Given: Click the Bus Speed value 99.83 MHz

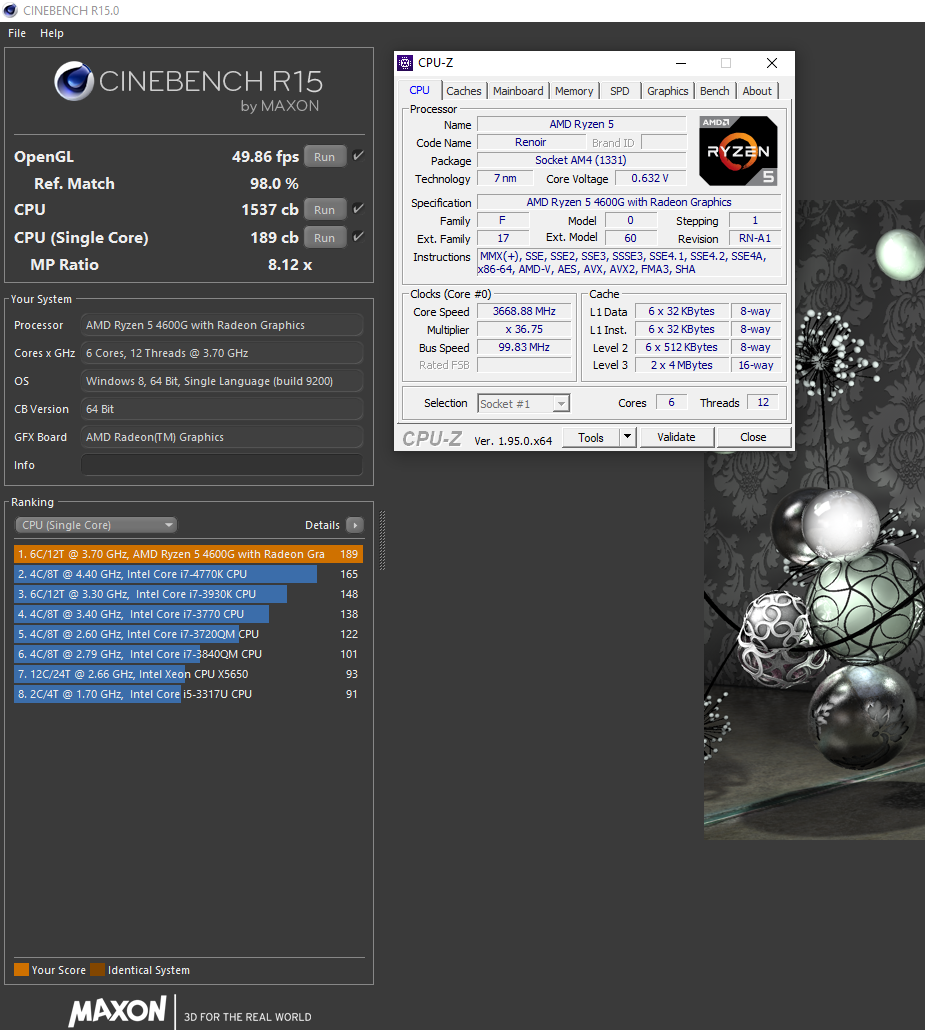Looking at the screenshot, I should (524, 347).
